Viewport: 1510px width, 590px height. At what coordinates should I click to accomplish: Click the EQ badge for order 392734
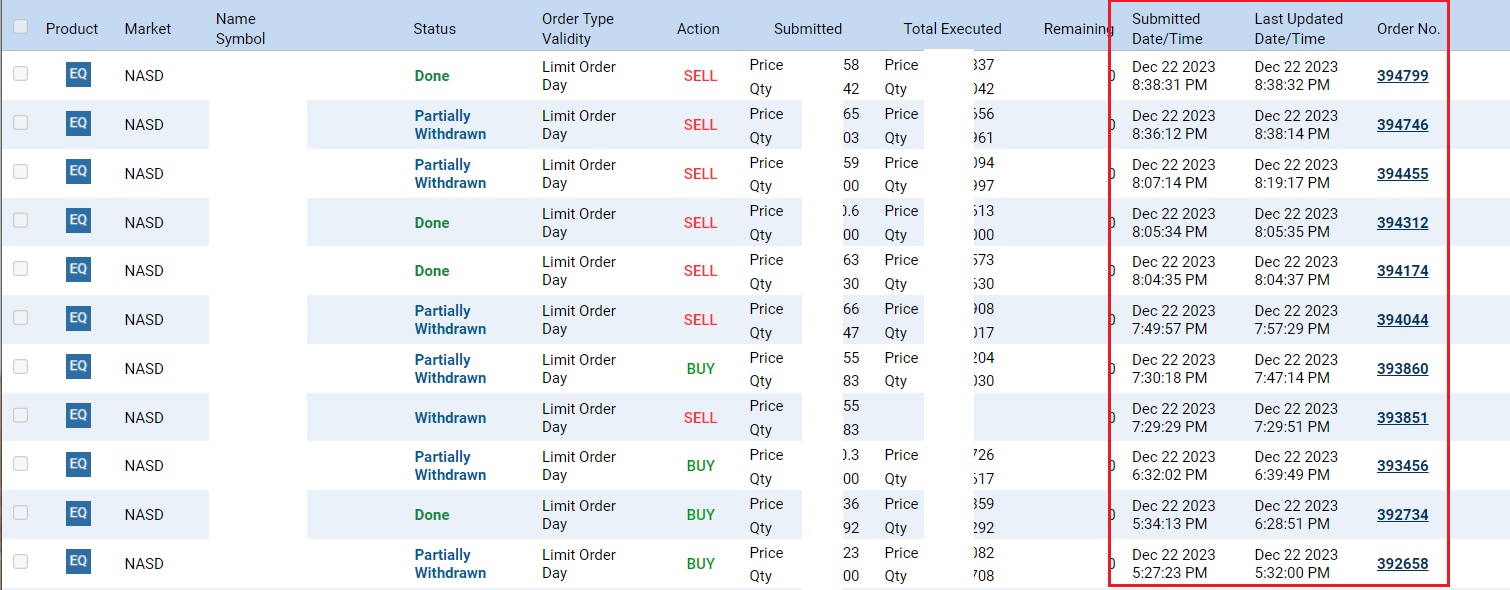point(78,514)
